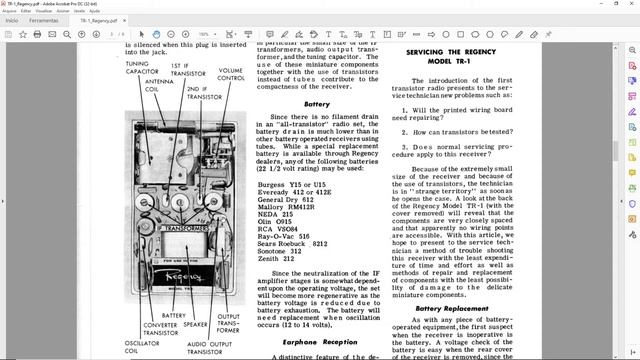Screen dimensions: 640x360
Task: Select the text callout tool
Action: pyautogui.click(x=402, y=35)
